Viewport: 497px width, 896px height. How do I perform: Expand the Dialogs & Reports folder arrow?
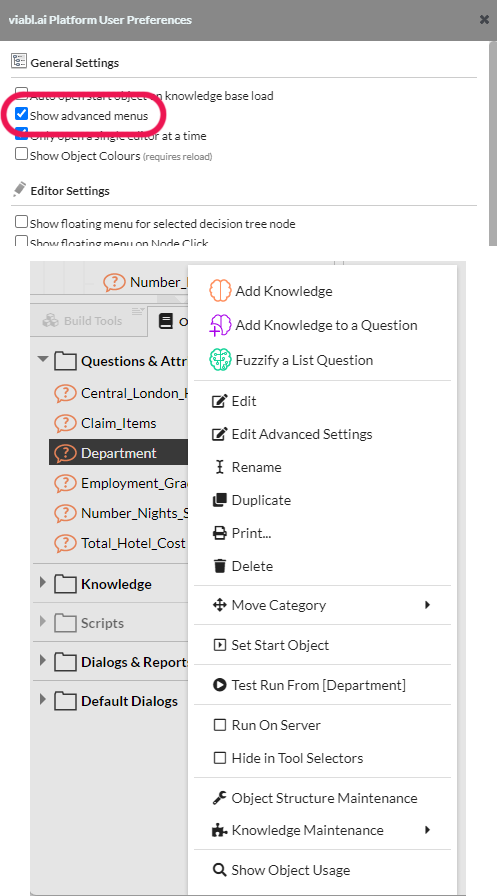(42, 661)
